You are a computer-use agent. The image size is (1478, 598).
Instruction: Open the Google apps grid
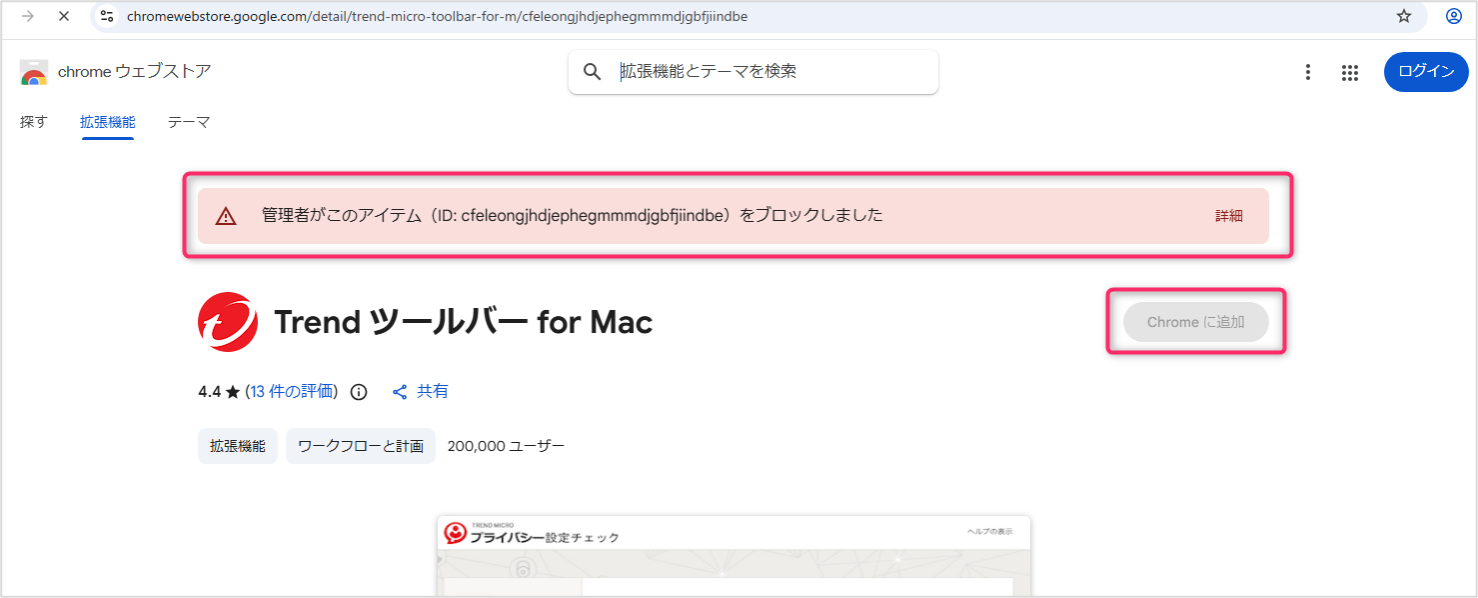tap(1350, 72)
